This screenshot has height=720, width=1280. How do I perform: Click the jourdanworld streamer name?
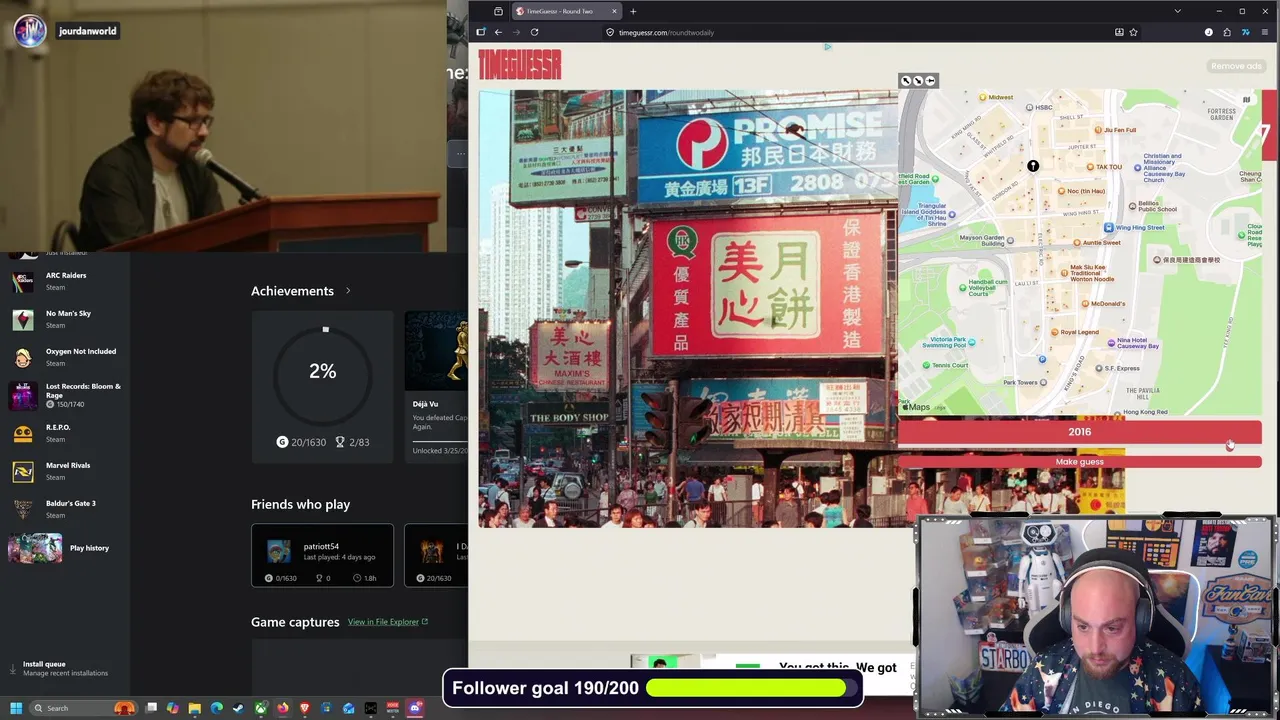click(87, 31)
